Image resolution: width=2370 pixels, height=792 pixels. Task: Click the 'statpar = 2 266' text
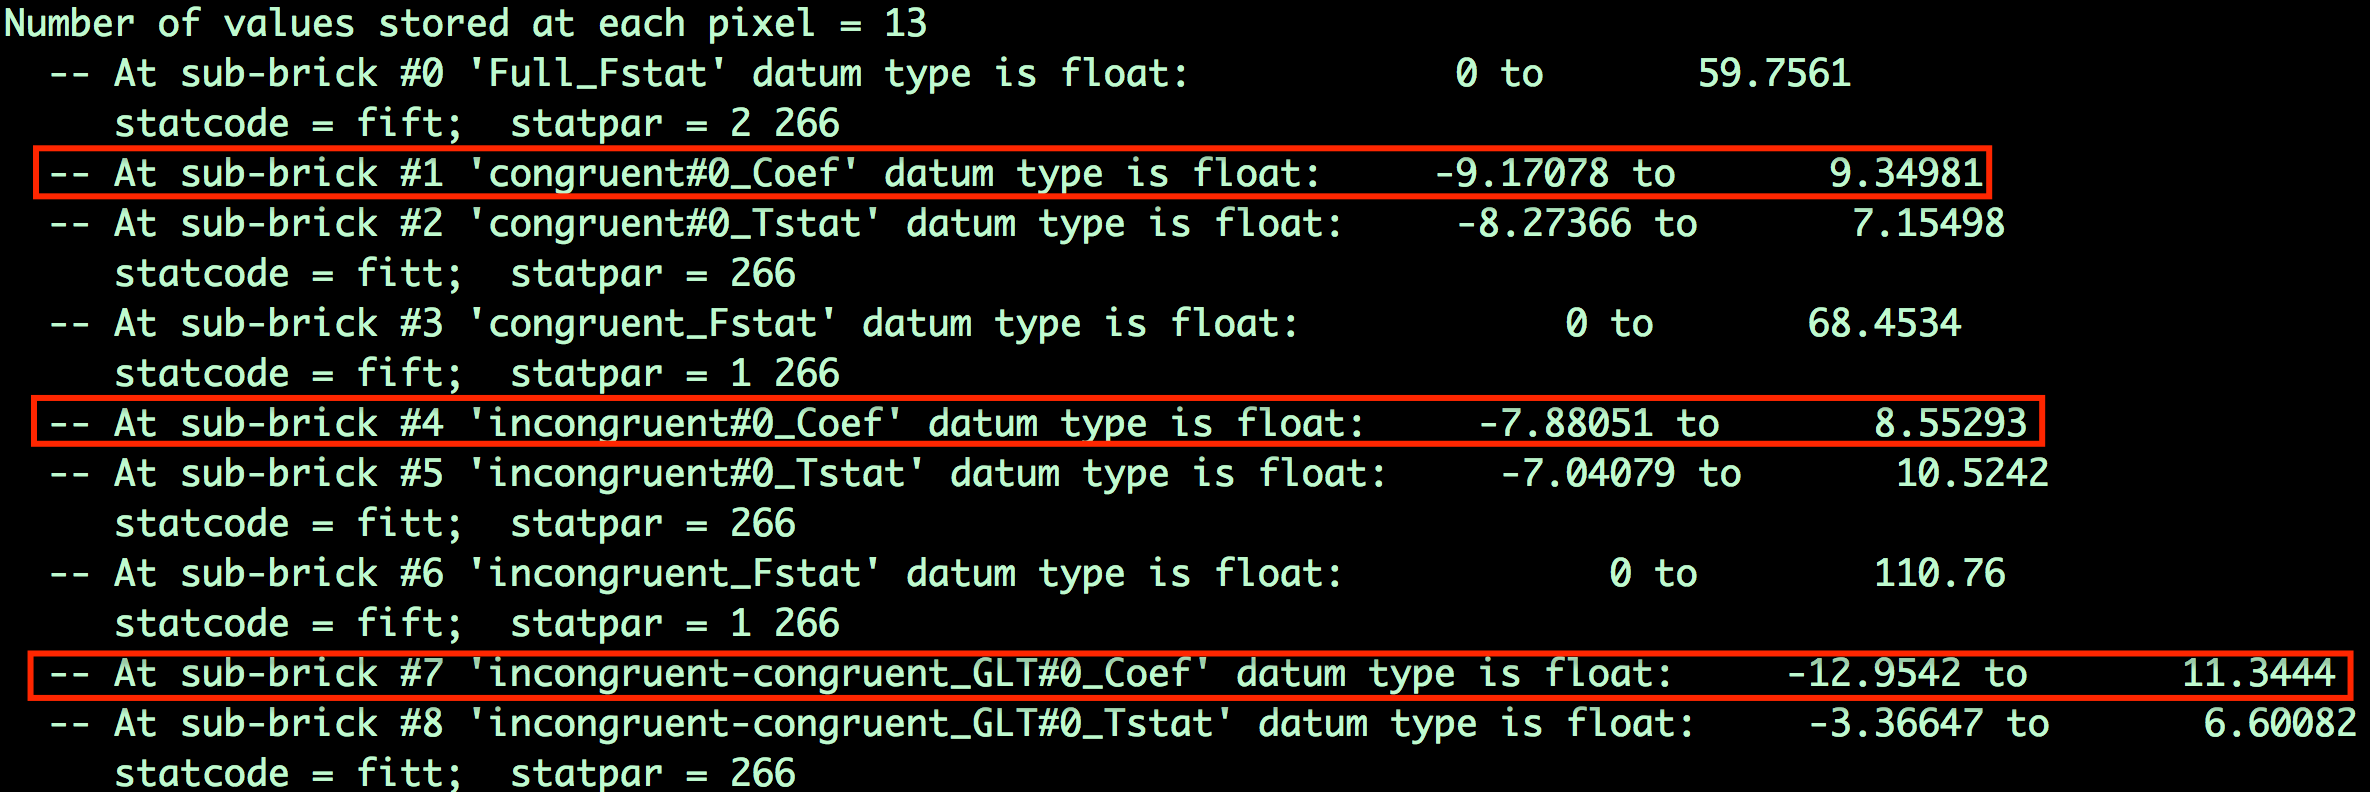[x=675, y=124]
